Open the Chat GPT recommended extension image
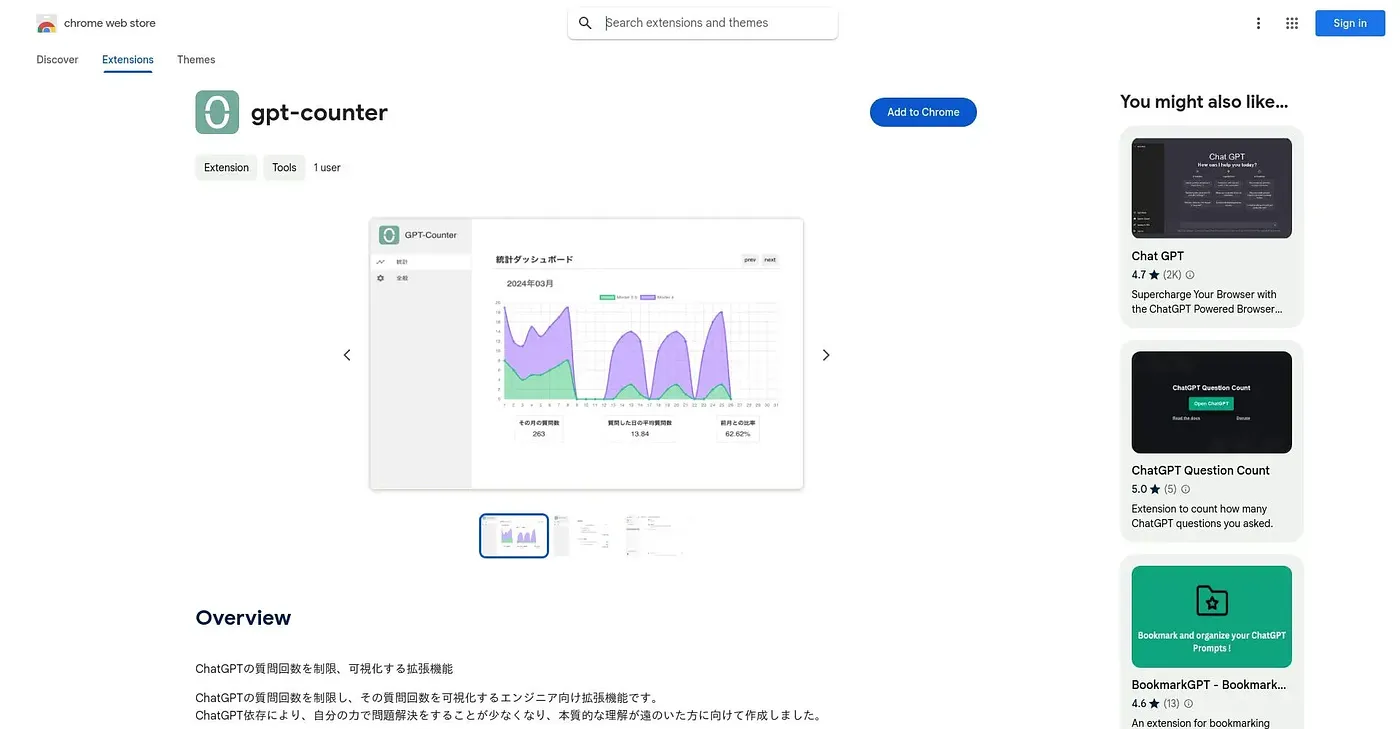This screenshot has width=1400, height=729. [1212, 188]
